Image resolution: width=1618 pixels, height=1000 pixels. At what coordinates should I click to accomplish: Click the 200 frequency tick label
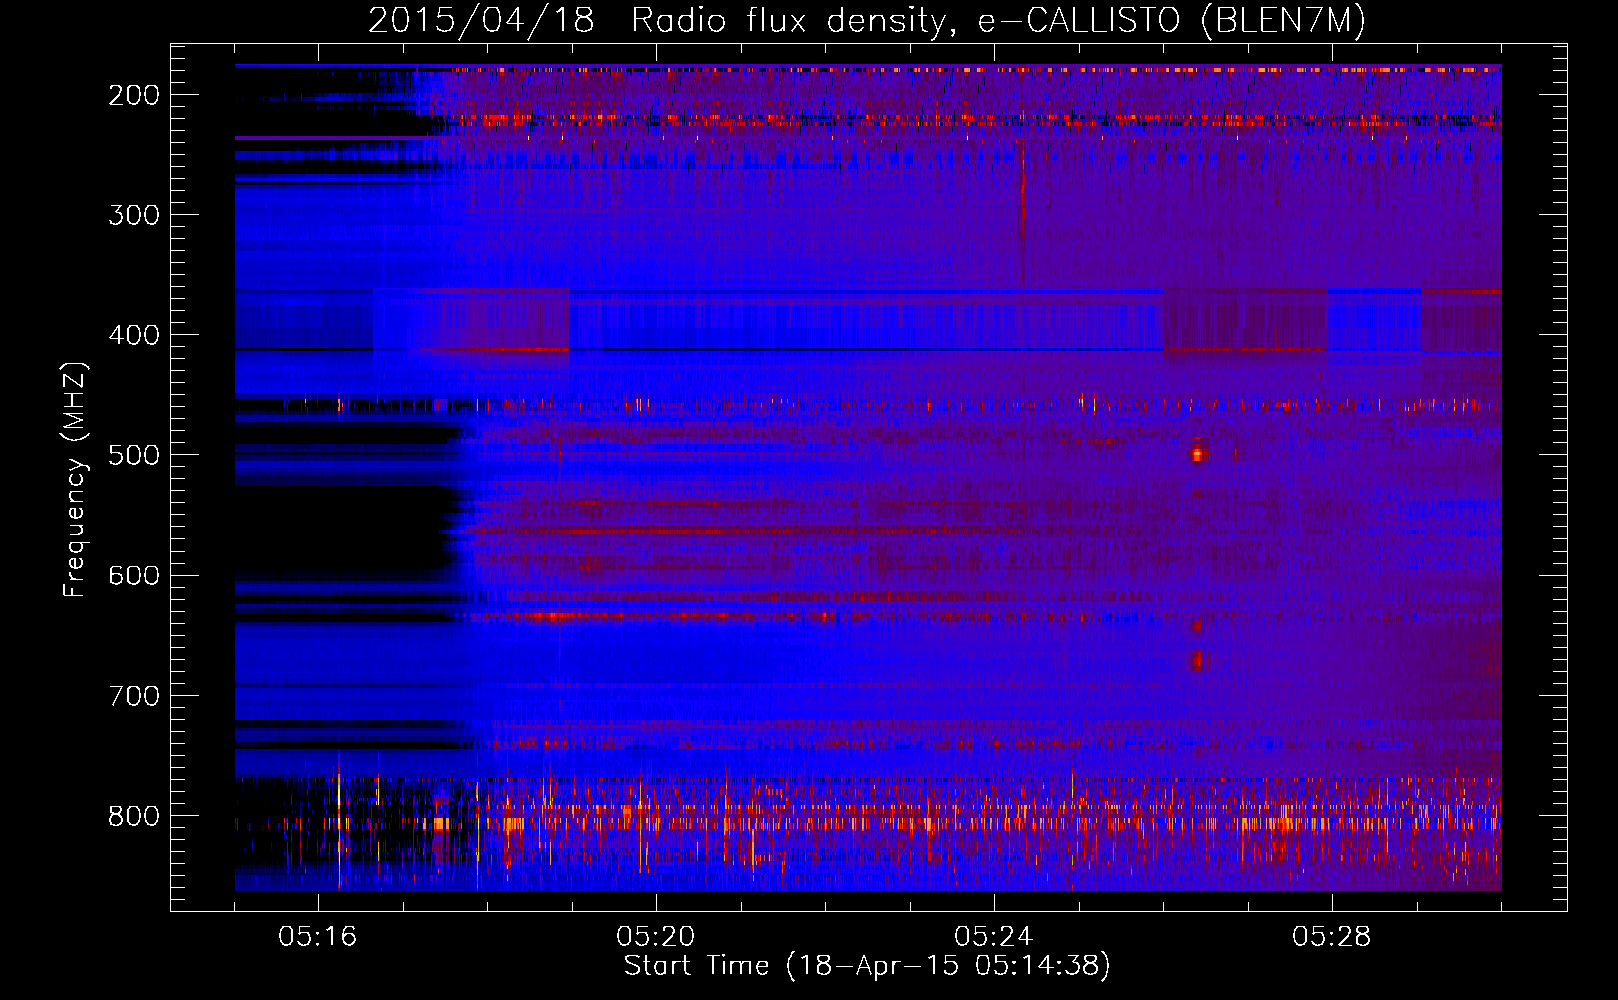(x=134, y=95)
